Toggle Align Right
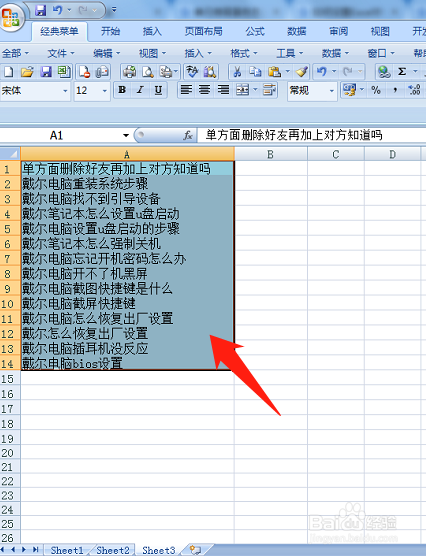This screenshot has height=556, width=426. 223,90
